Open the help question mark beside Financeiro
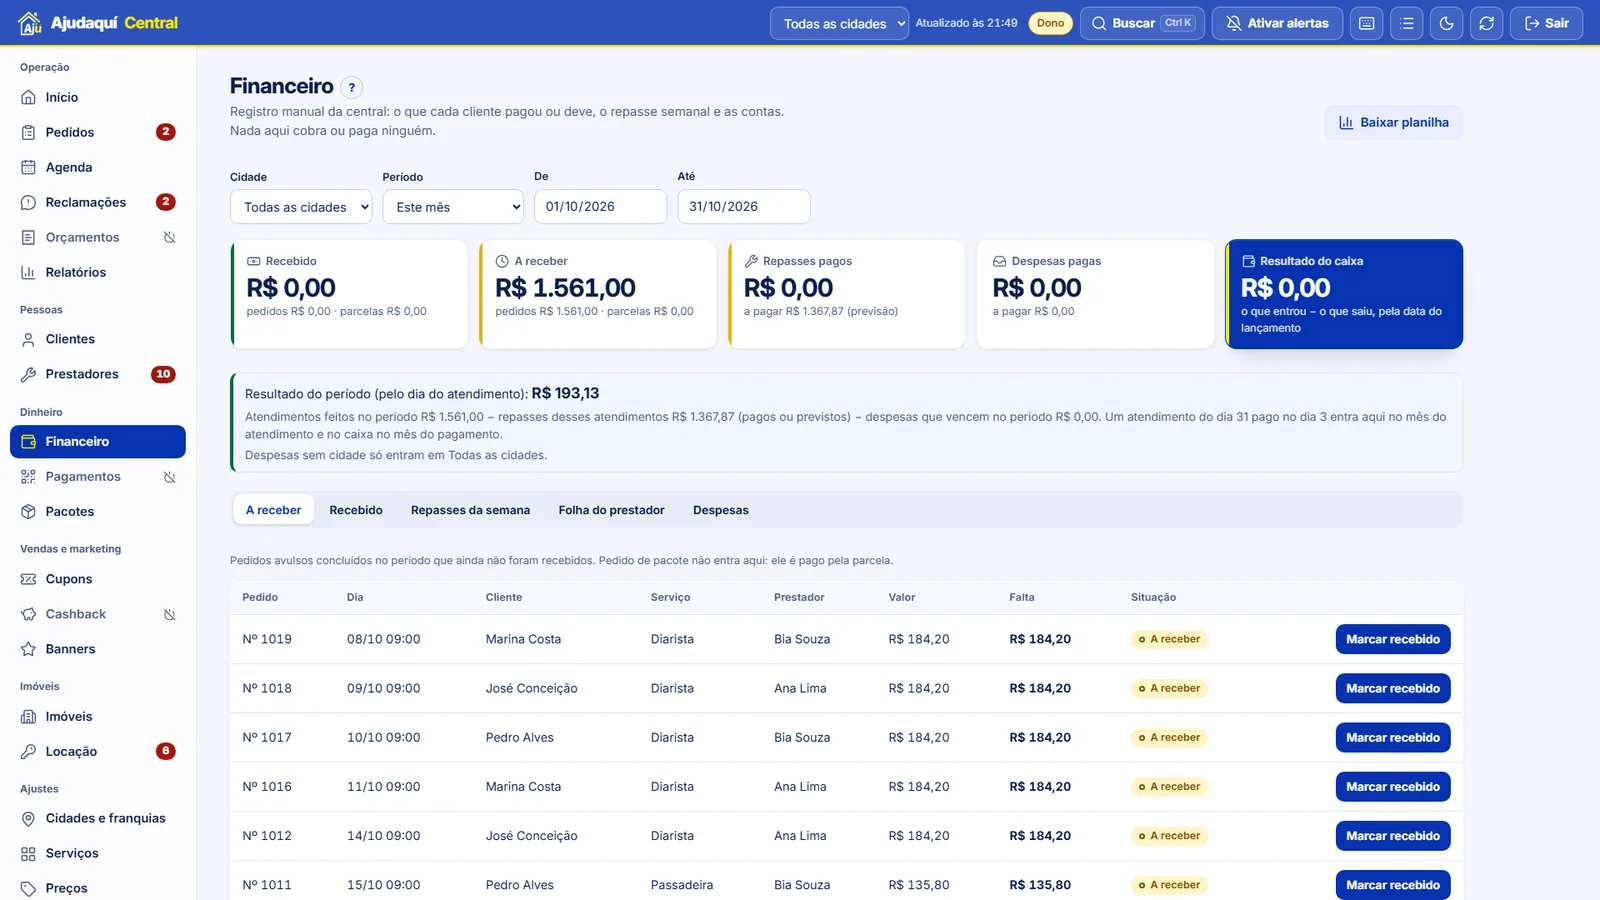Screen dimensions: 1600x900 pyautogui.click(x=352, y=87)
